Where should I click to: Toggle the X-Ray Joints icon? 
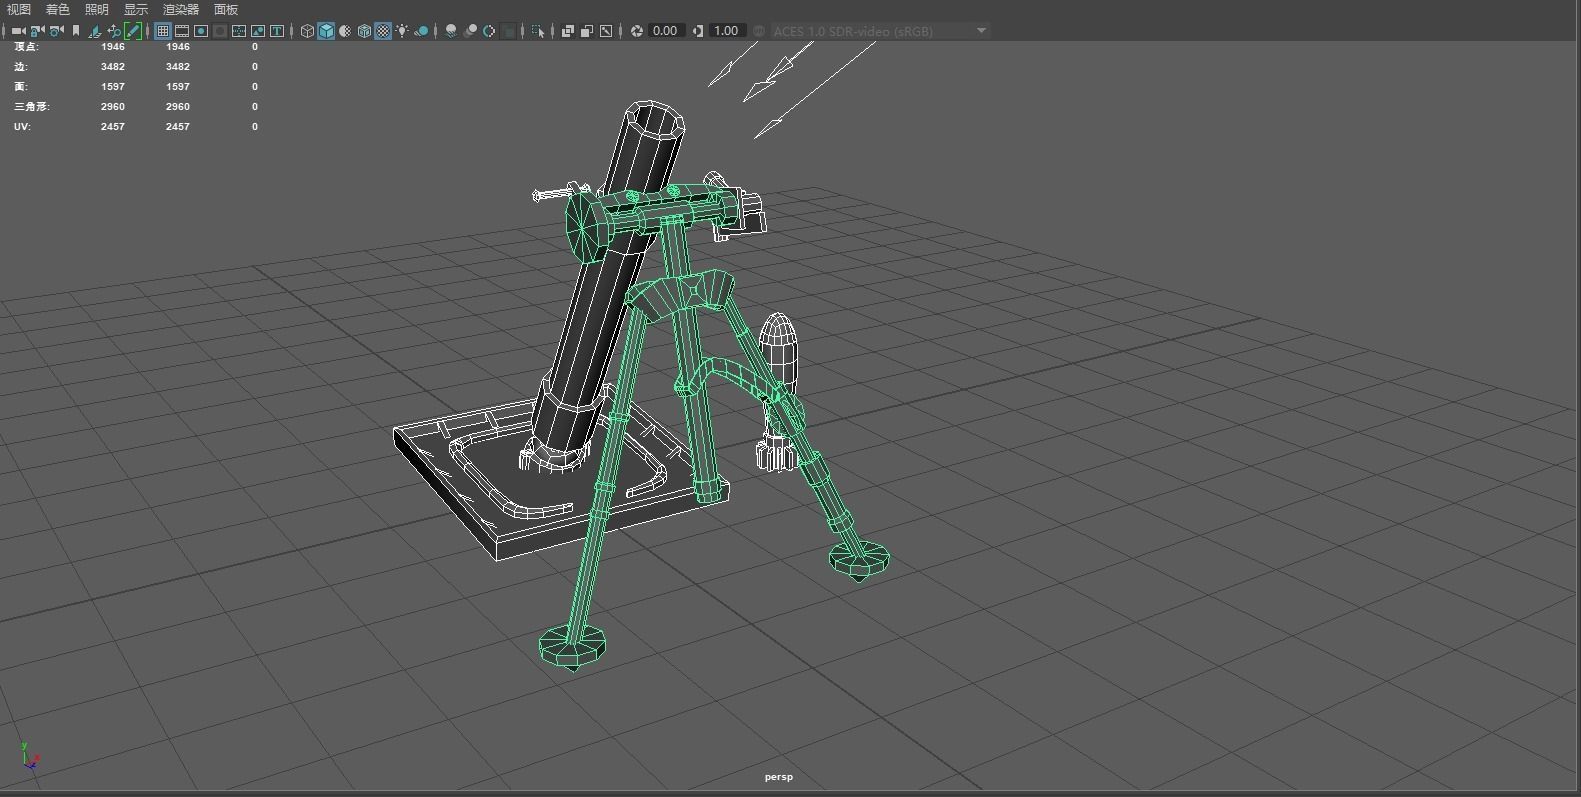tap(606, 31)
